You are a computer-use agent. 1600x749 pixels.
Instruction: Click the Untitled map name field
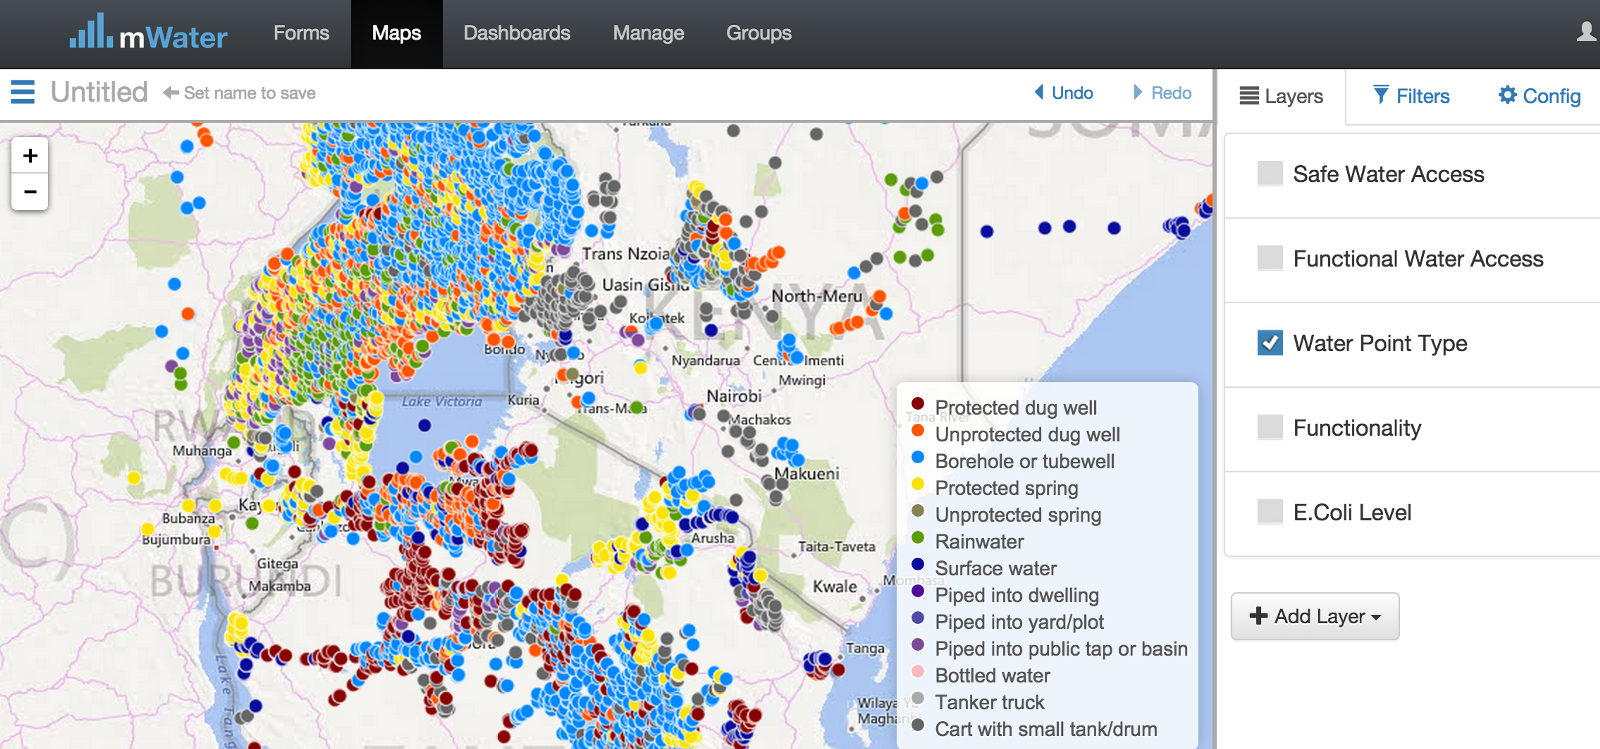click(x=99, y=92)
